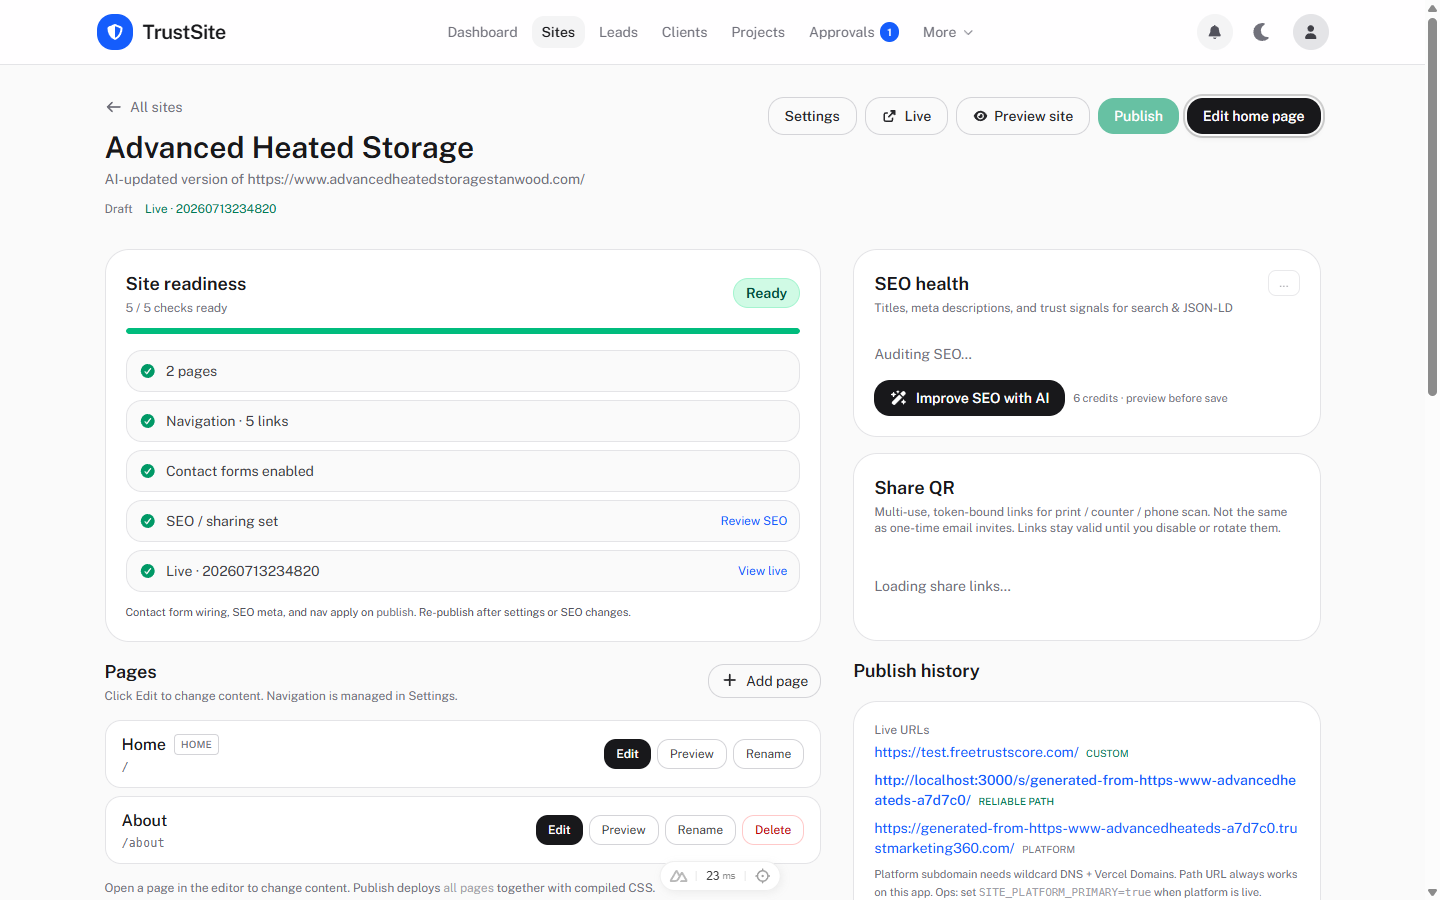
Task: Click the green Live version label under title
Action: click(210, 209)
